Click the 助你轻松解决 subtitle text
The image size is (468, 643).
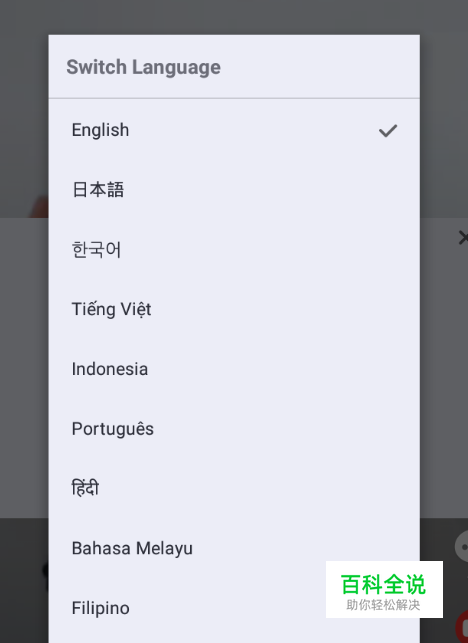click(x=383, y=605)
